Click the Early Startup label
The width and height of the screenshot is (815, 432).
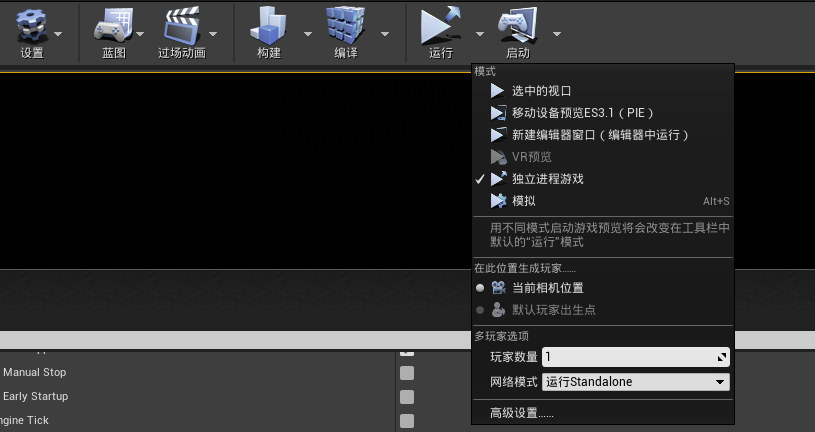coord(35,396)
